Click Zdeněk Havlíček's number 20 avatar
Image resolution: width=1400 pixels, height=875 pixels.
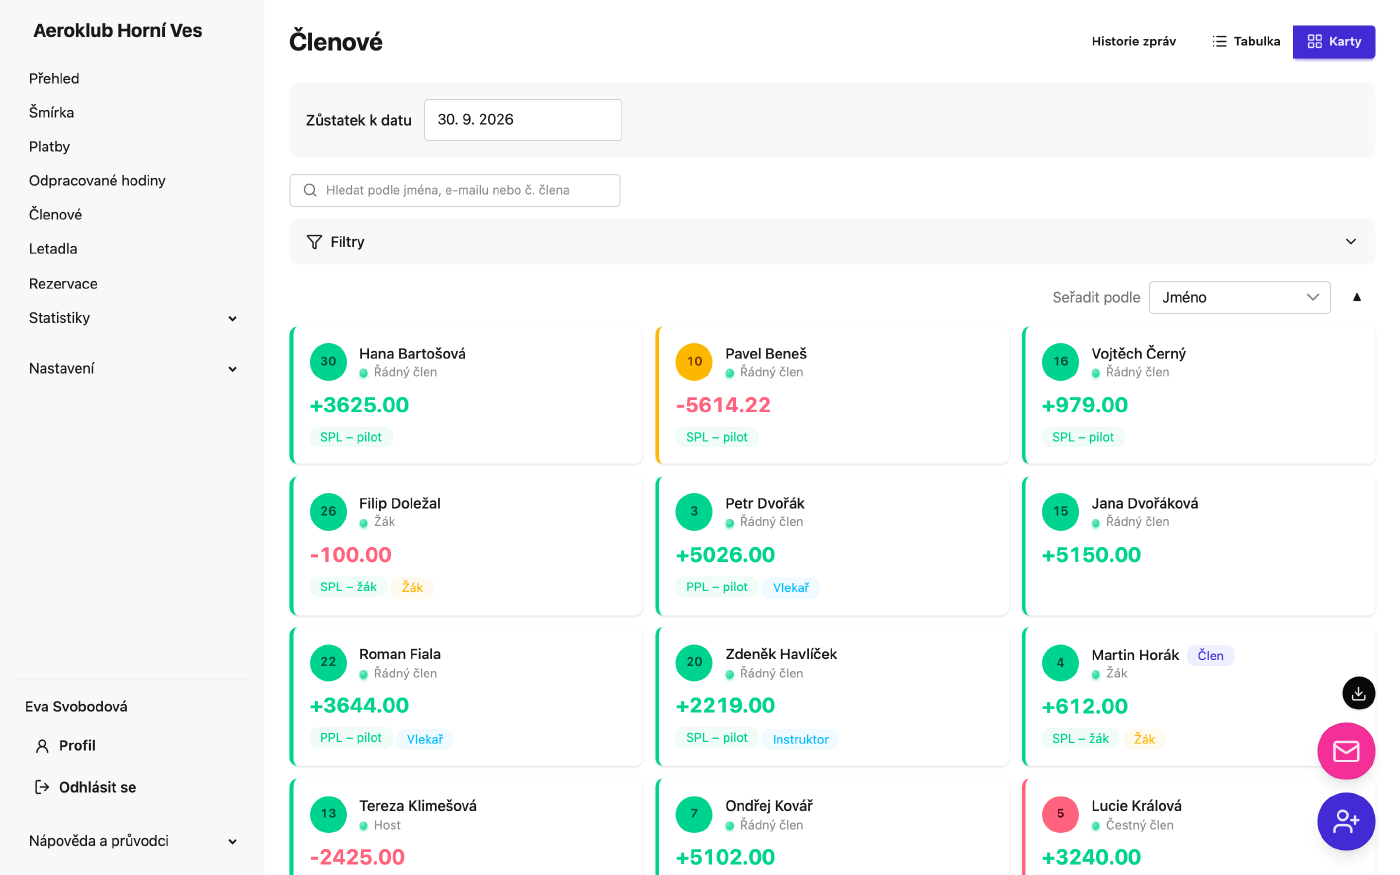click(694, 662)
